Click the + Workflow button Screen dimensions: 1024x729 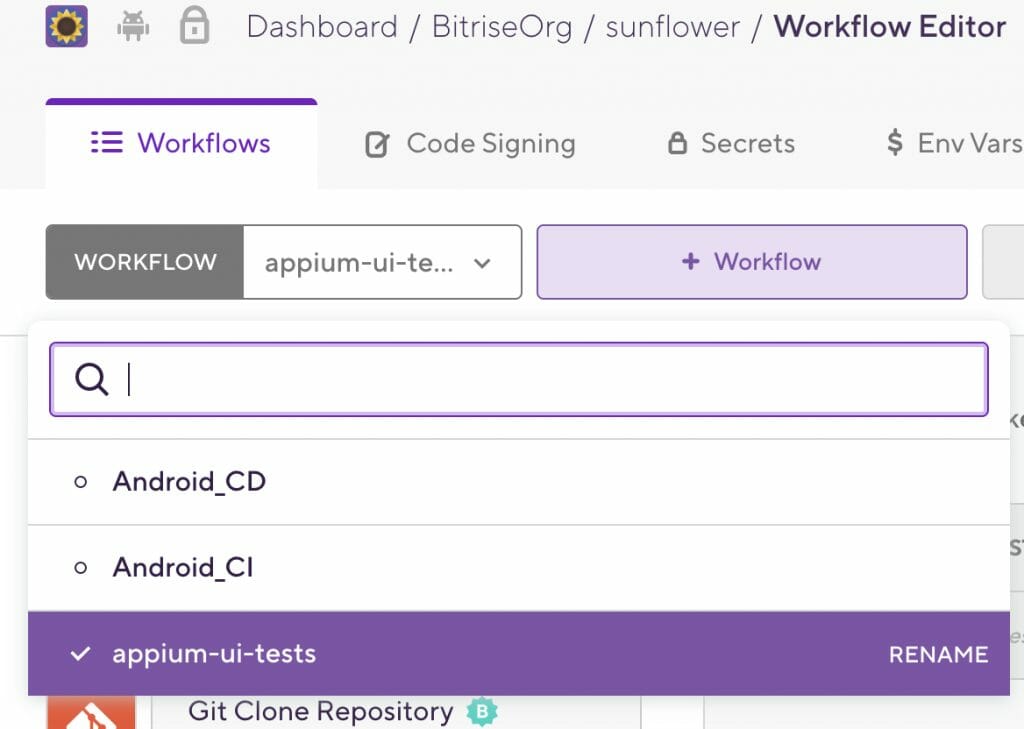(751, 262)
